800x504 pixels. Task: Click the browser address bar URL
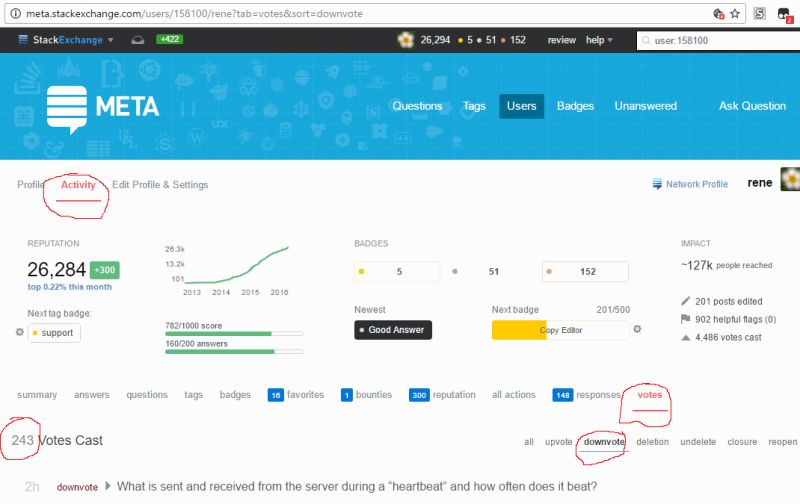point(194,14)
